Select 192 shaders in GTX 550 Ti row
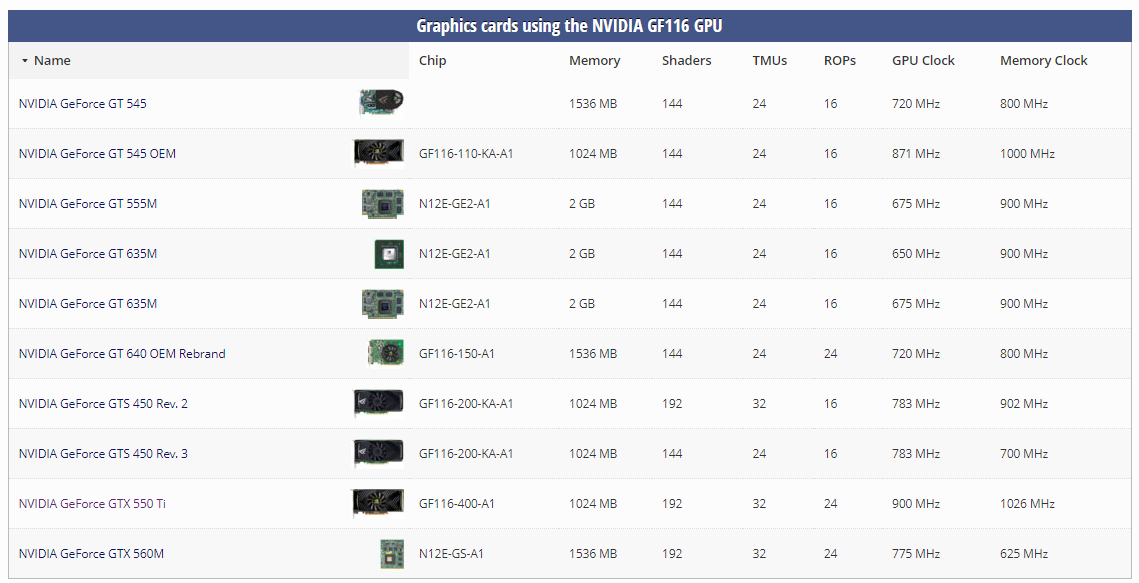 [672, 505]
